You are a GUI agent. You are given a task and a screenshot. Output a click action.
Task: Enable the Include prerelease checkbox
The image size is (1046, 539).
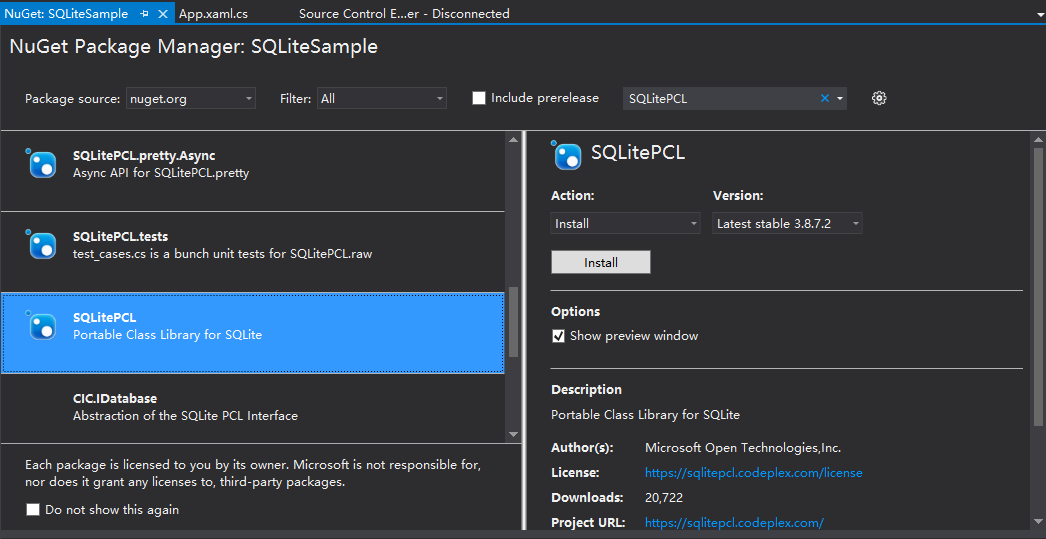tap(479, 98)
